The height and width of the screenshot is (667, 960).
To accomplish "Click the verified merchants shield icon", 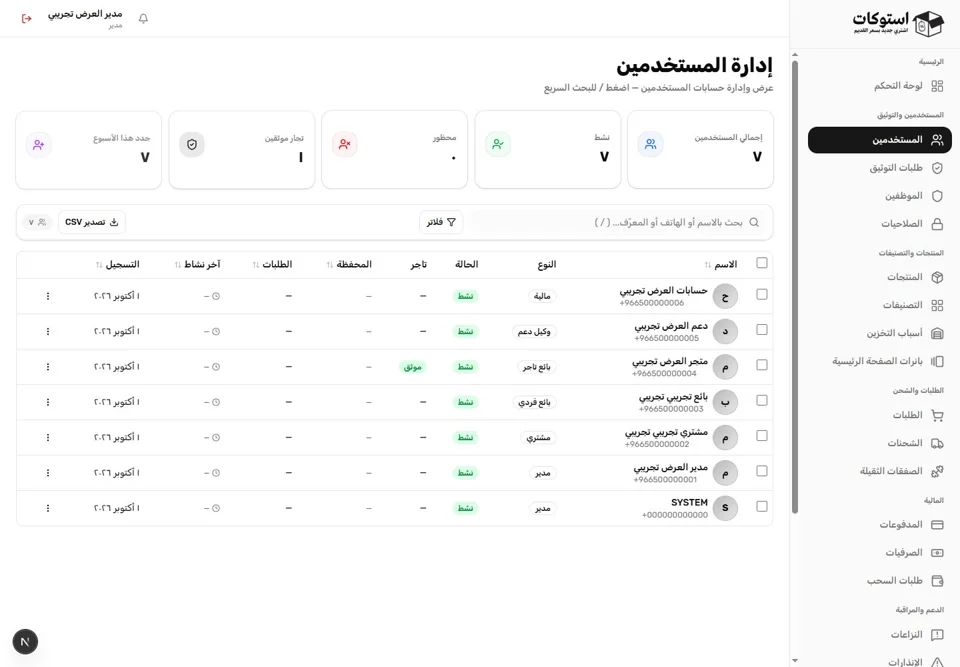I will (x=192, y=144).
